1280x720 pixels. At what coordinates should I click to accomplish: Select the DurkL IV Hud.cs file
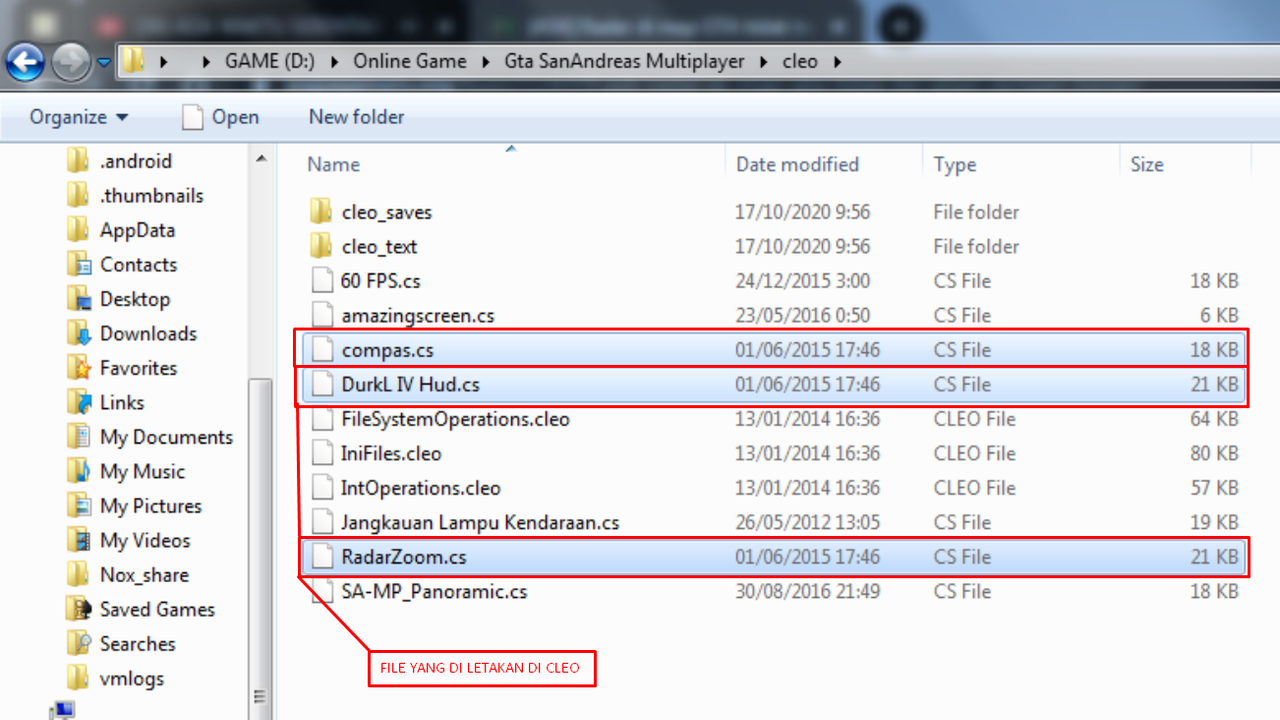click(x=773, y=384)
